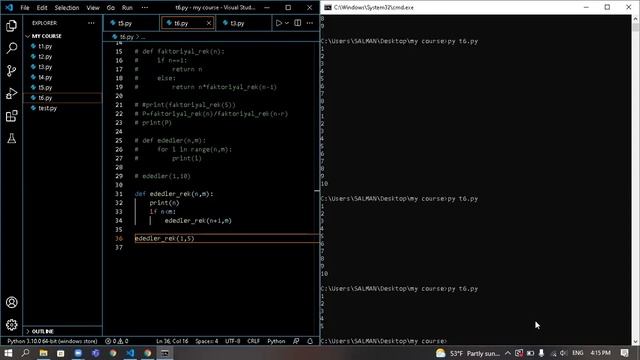Open the Accounts icon in activity bar
Screen dimensions: 640x360
point(11,302)
